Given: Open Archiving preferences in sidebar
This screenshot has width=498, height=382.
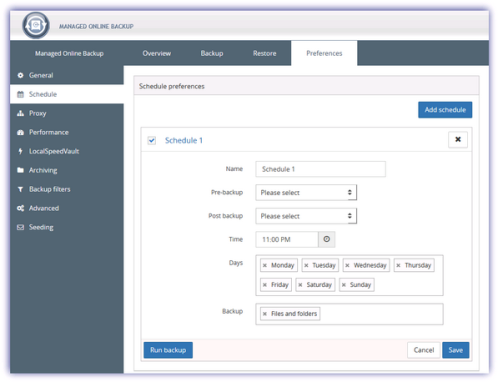Looking at the screenshot, I should pyautogui.click(x=67, y=170).
